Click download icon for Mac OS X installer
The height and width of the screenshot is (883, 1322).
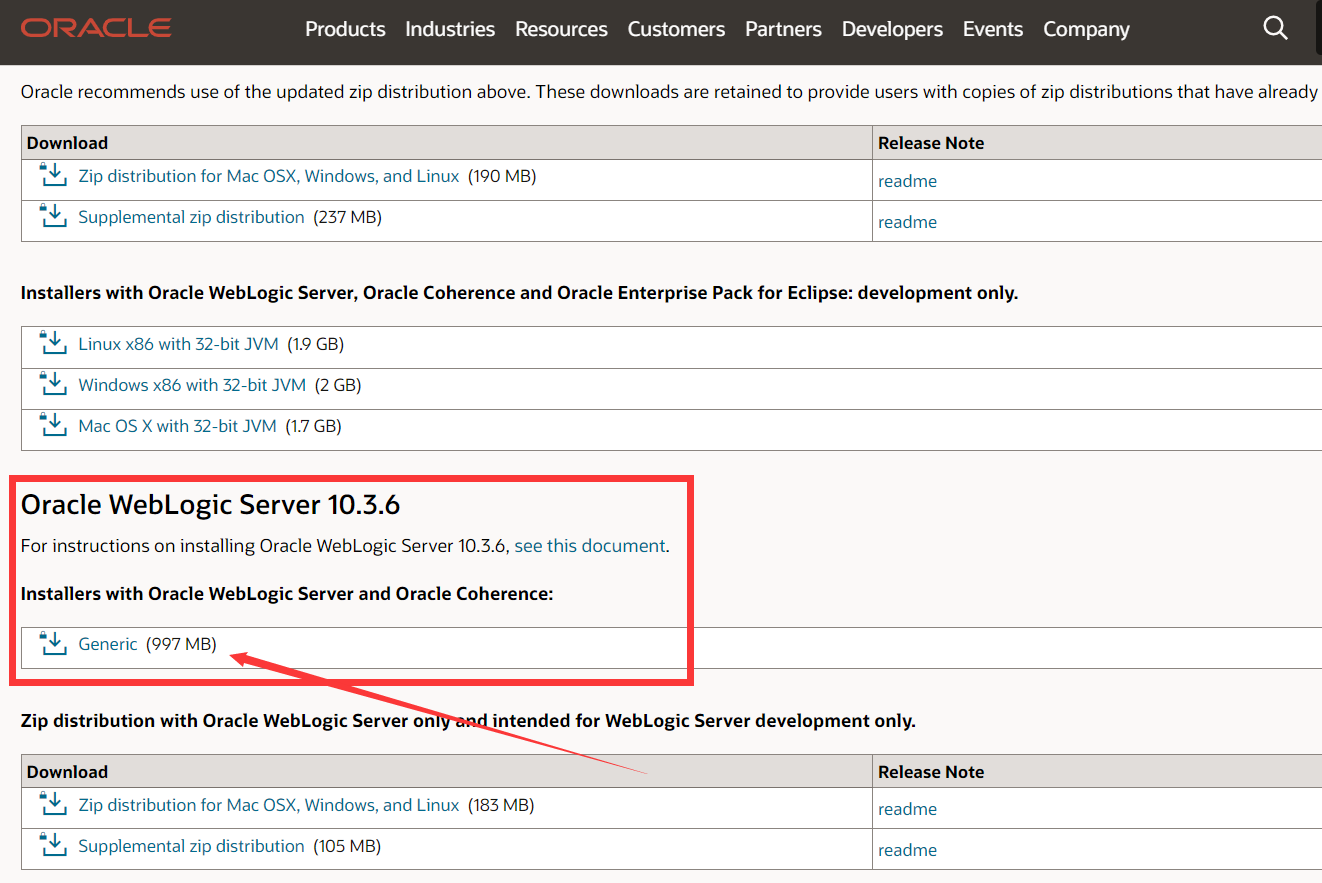(x=53, y=425)
